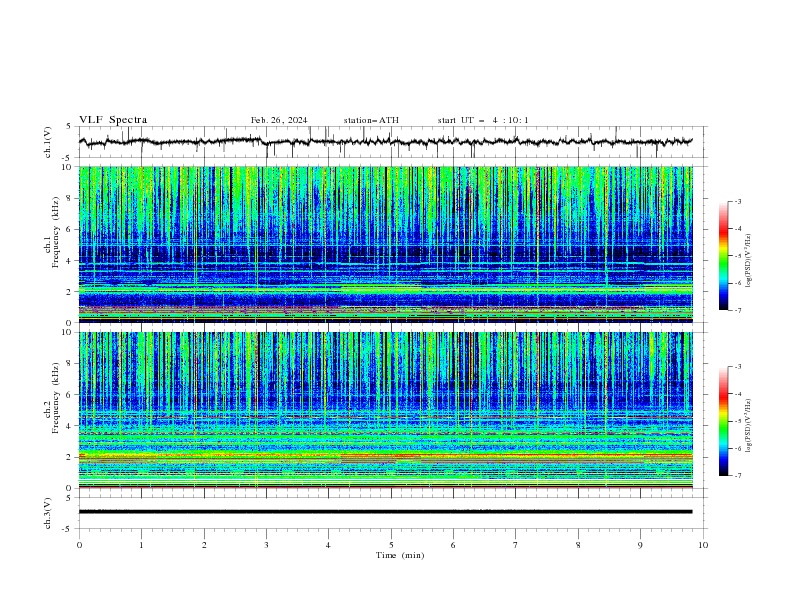Click the ch.1 frequency axis "8" tick
The width and height of the screenshot is (792, 612).
tap(70, 198)
